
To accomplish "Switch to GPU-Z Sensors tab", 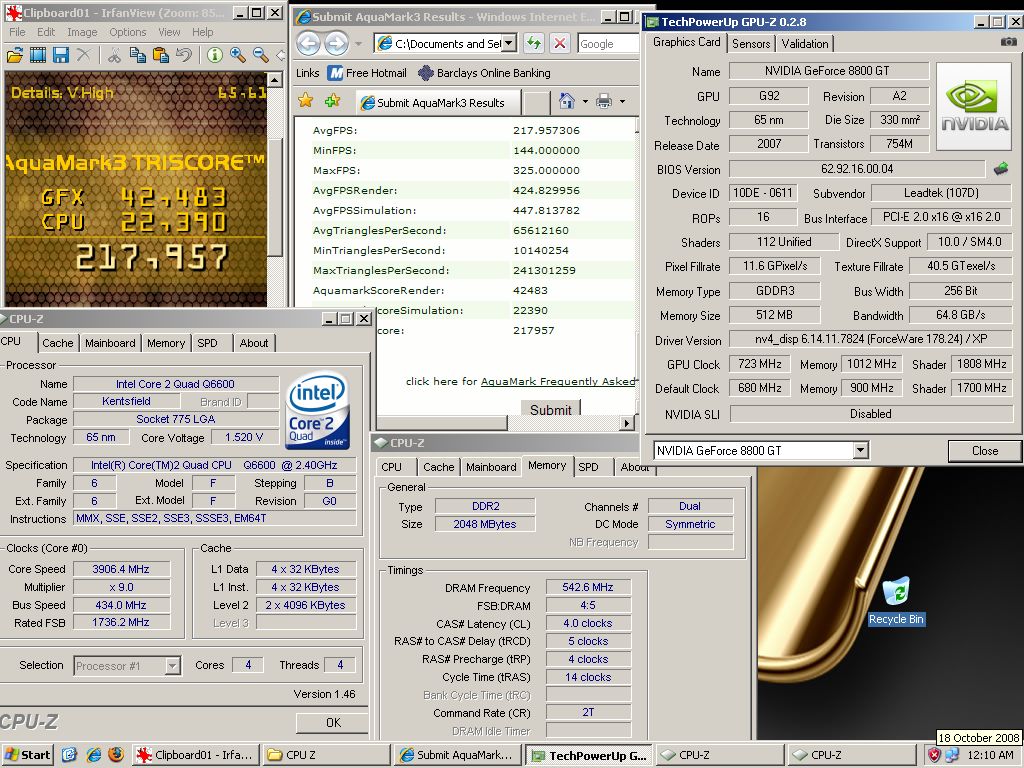I will coord(751,44).
